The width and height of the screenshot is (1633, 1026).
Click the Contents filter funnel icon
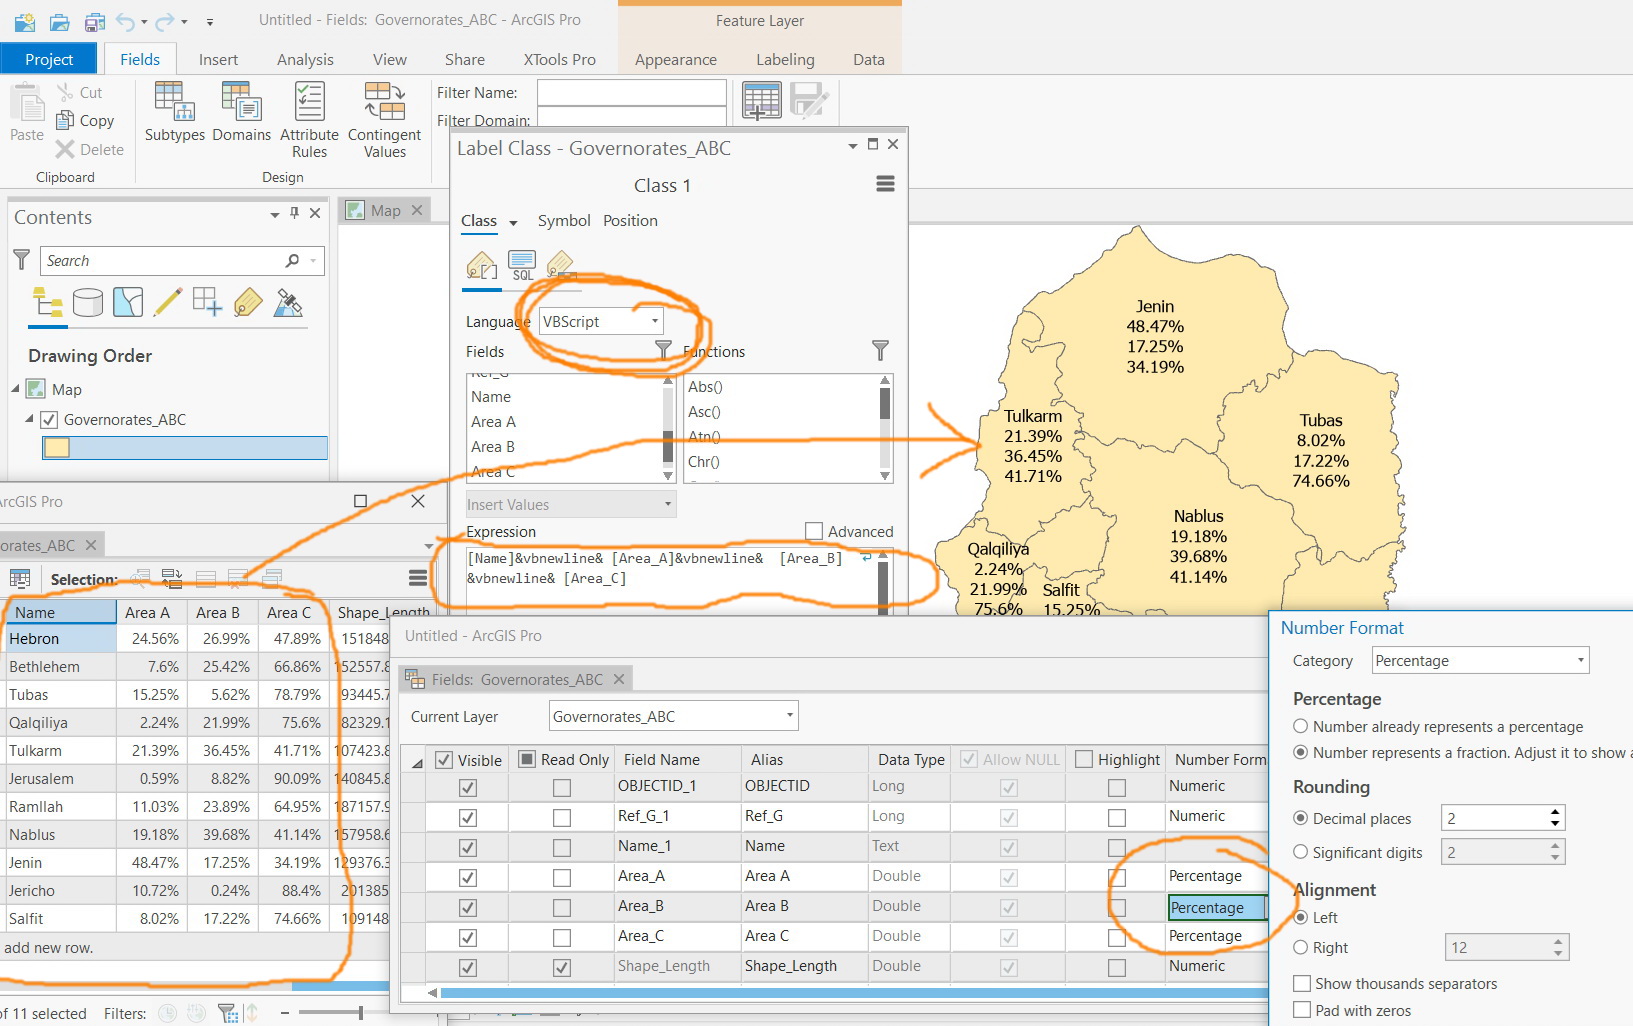tap(21, 260)
